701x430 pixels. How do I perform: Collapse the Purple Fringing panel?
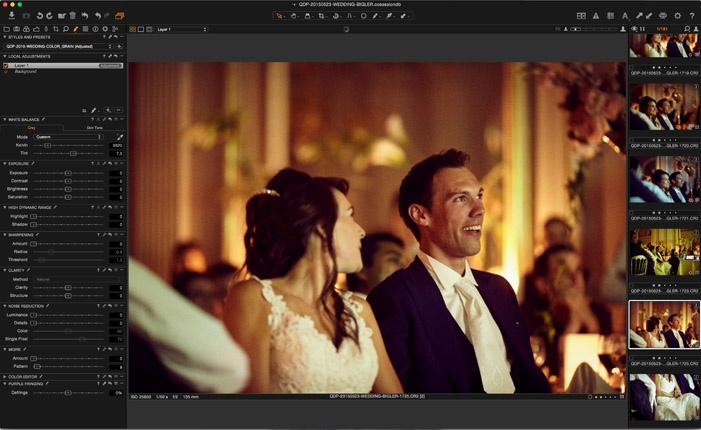click(5, 384)
